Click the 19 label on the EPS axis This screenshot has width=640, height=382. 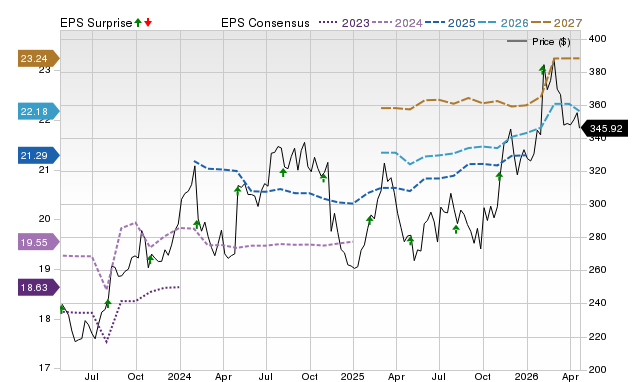44,269
